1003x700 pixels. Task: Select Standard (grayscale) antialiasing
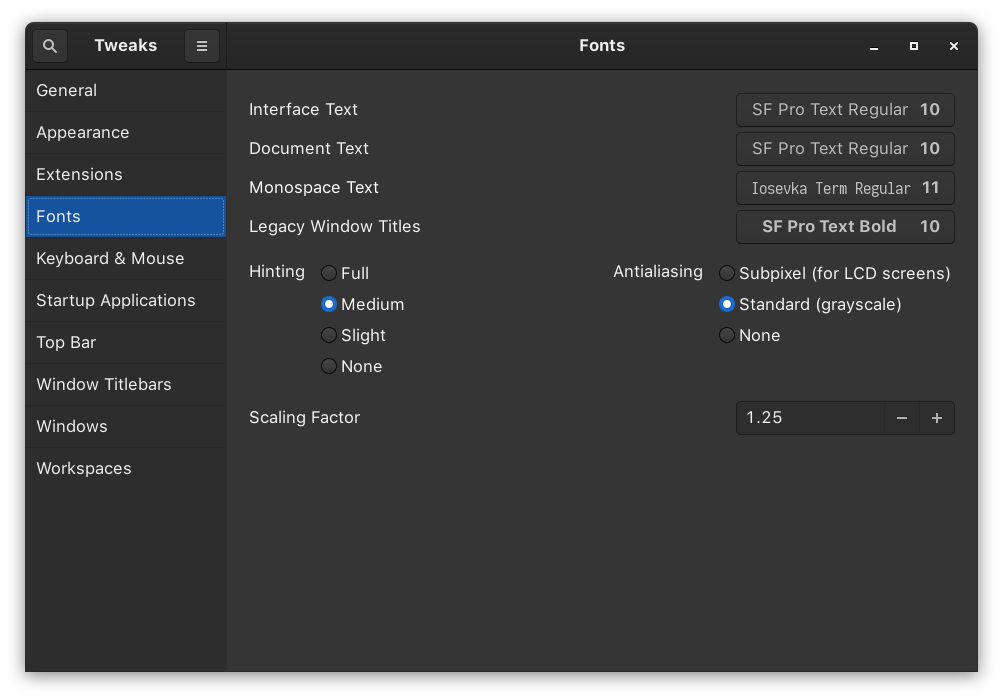point(810,305)
